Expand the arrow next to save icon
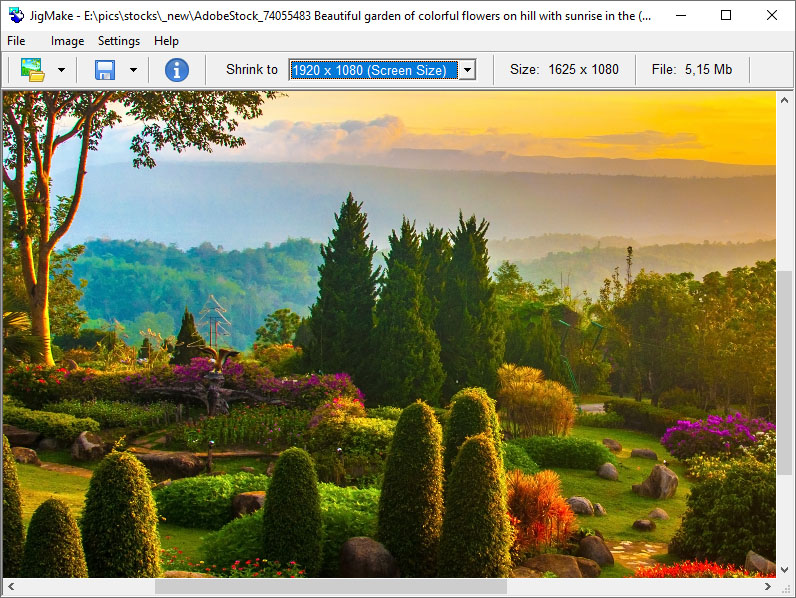796x598 pixels. tap(133, 70)
